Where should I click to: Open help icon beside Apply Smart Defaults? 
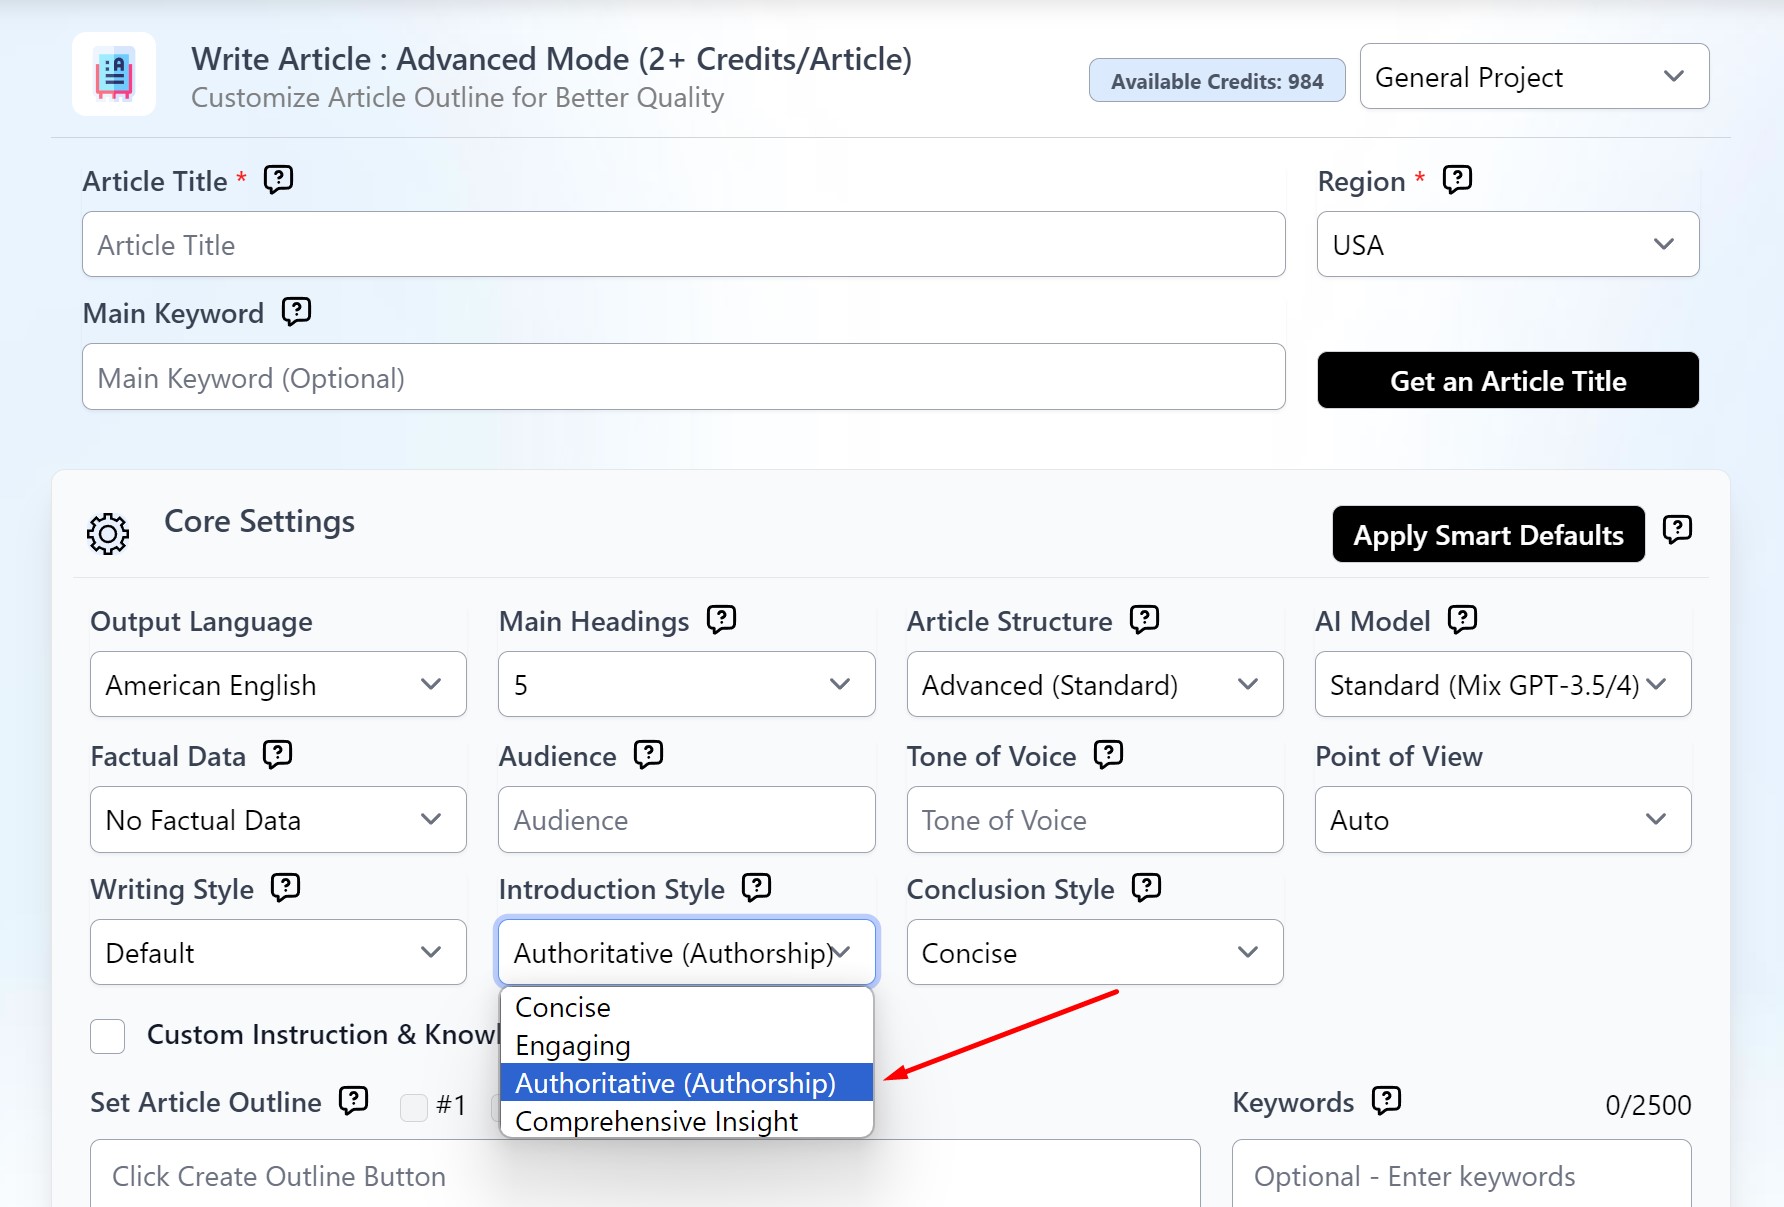point(1677,529)
